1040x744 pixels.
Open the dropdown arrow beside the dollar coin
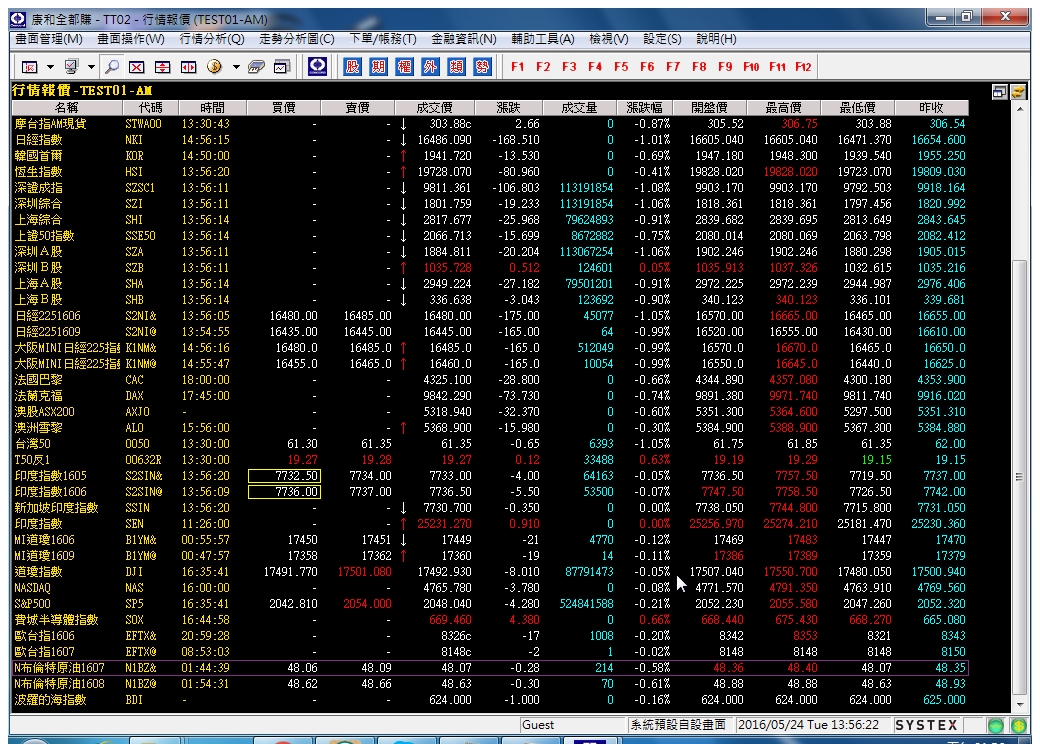tap(235, 67)
